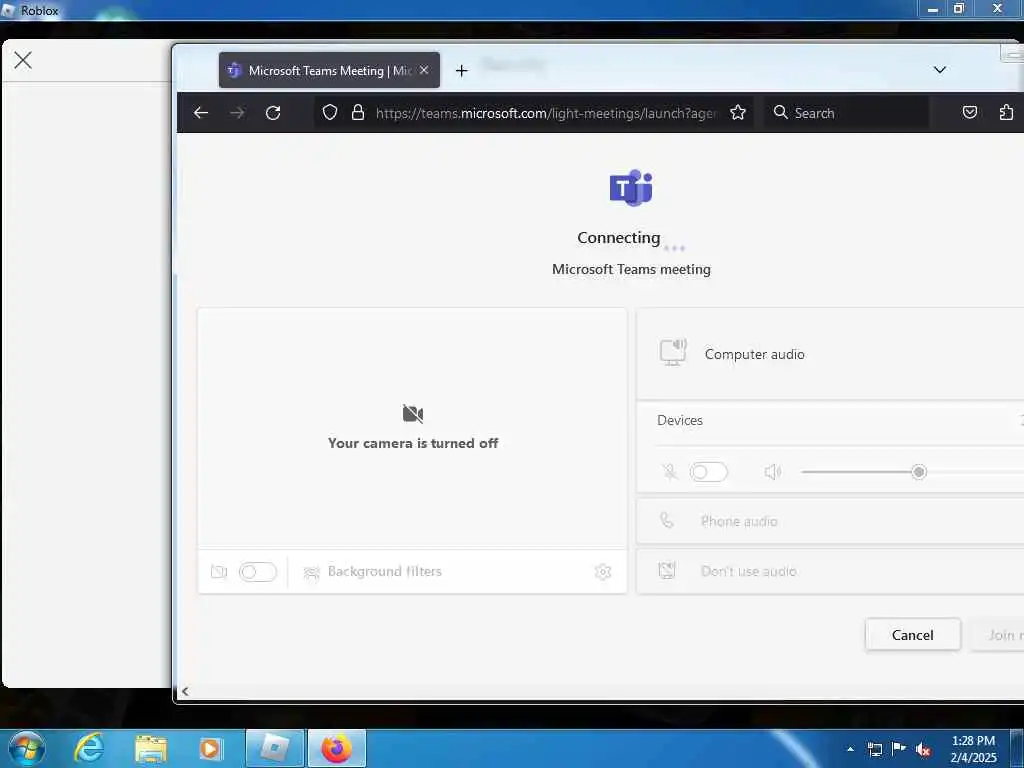1024x768 pixels.
Task: Close the Microsoft Teams Meeting tab
Action: (x=424, y=70)
